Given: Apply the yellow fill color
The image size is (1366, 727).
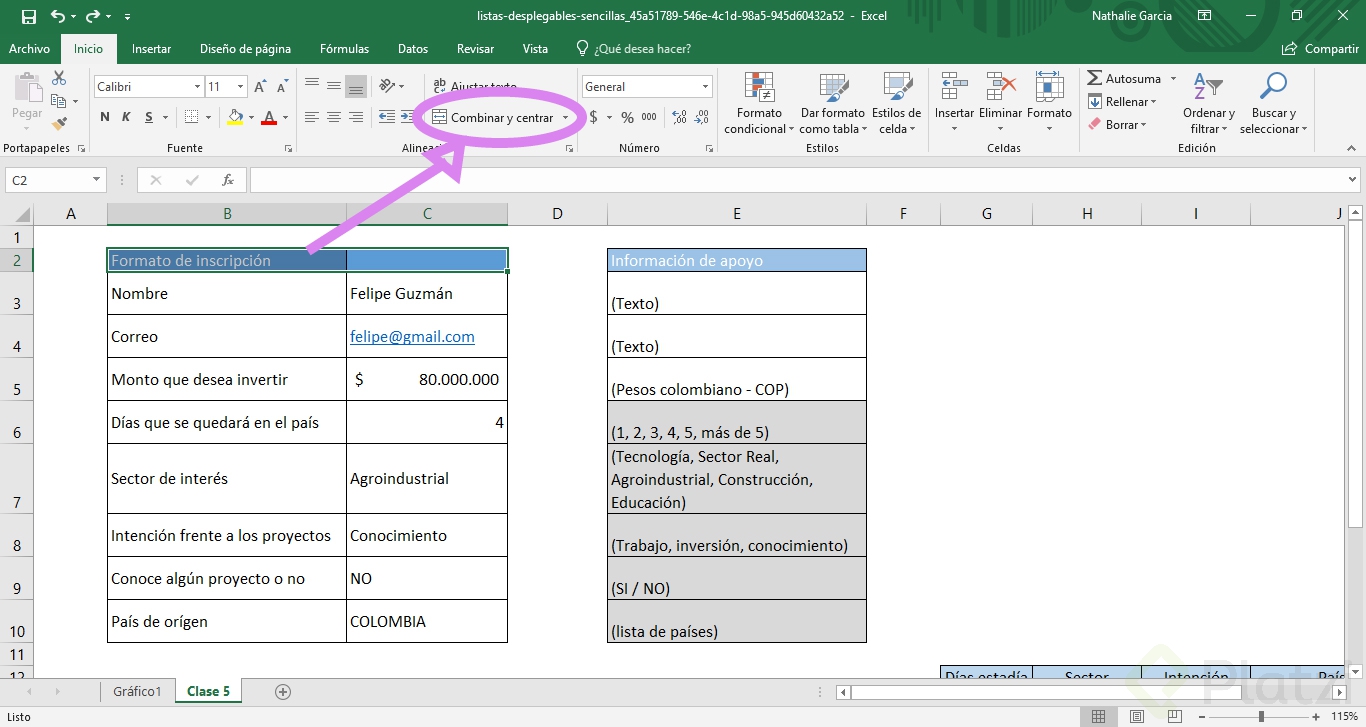Looking at the screenshot, I should click(235, 117).
